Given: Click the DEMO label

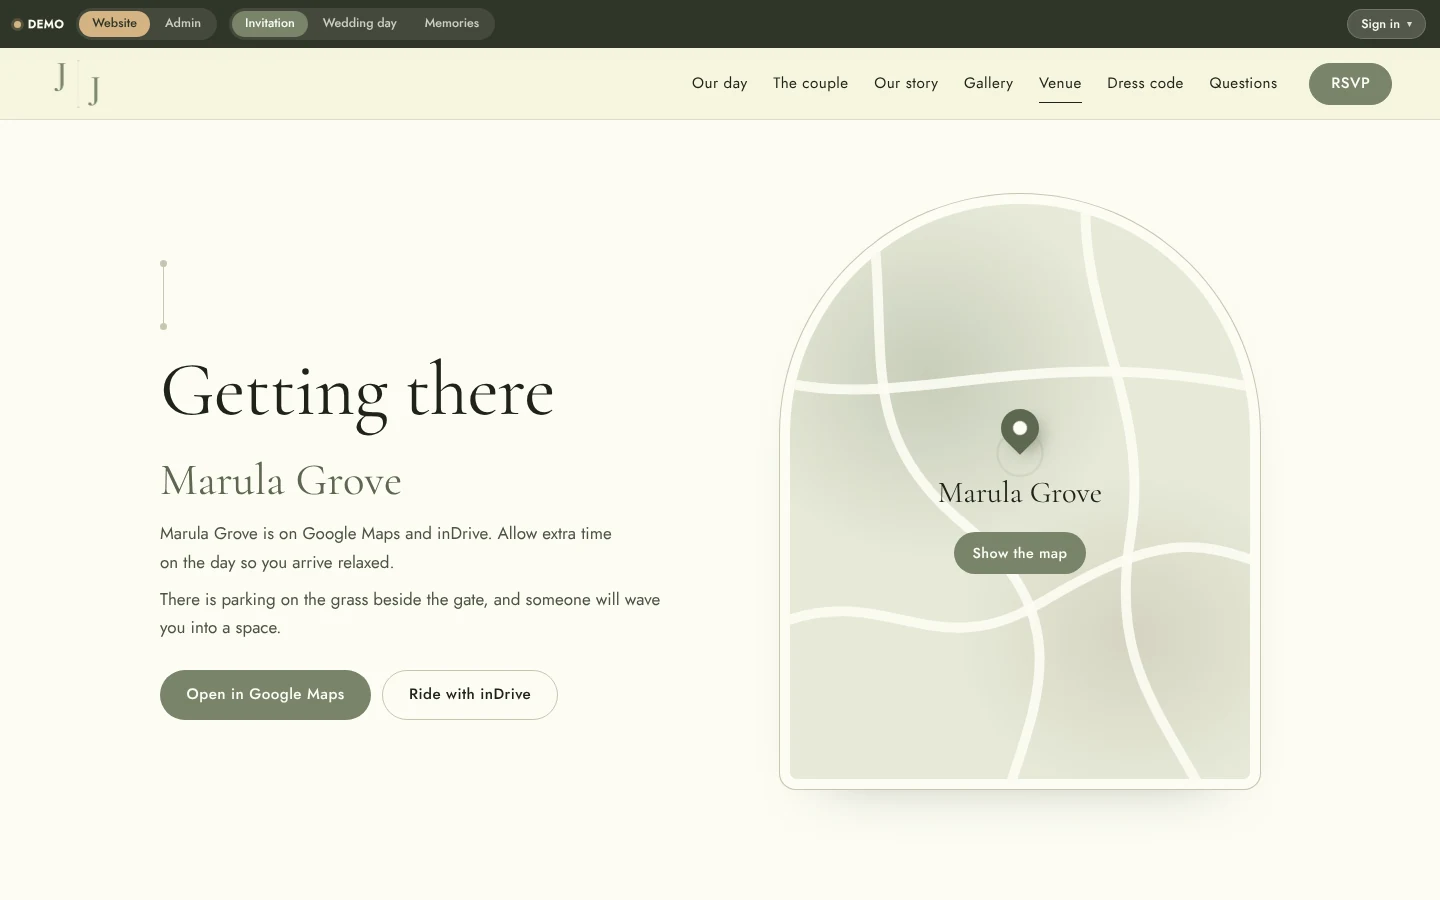Looking at the screenshot, I should click(x=38, y=24).
